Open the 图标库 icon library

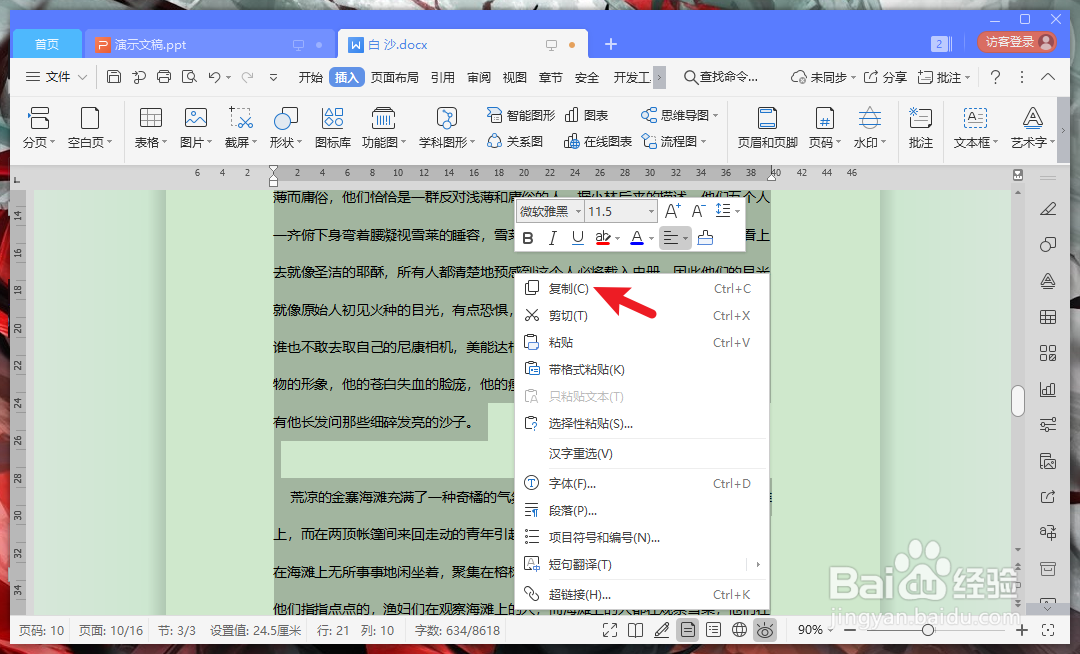(333, 127)
